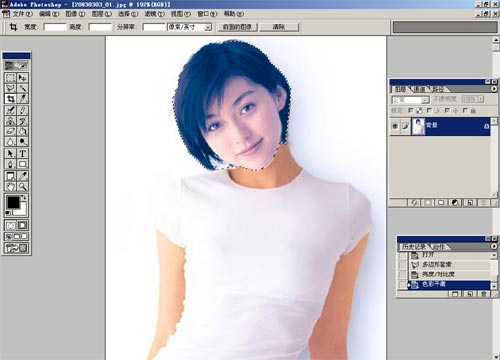Screen dimensions: 500x360
Task: Select the Clone Stamp tool
Action: [x=11, y=121]
